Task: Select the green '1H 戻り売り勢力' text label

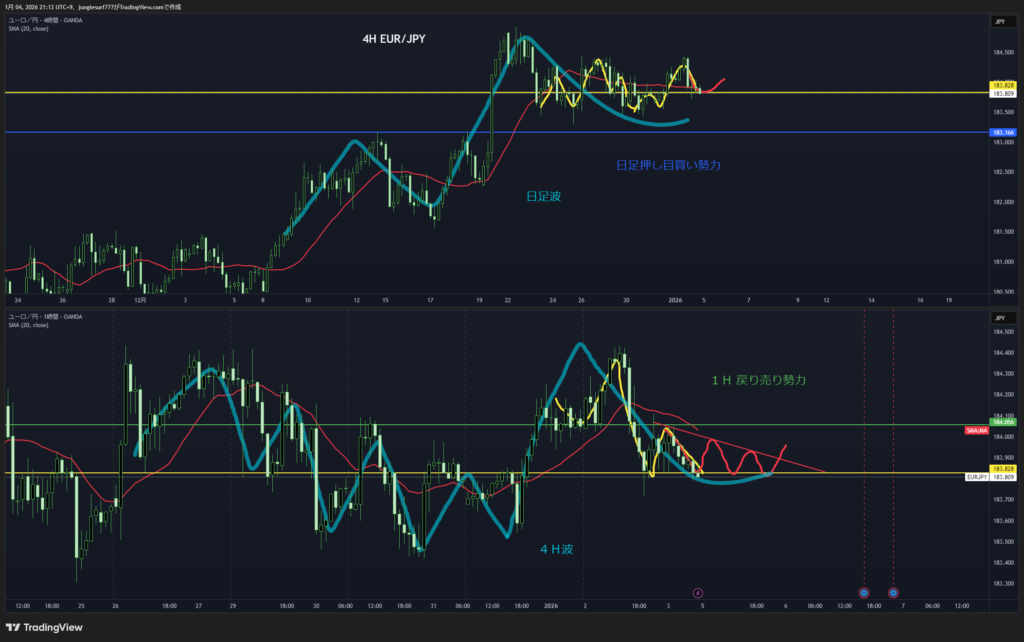Action: tap(759, 380)
